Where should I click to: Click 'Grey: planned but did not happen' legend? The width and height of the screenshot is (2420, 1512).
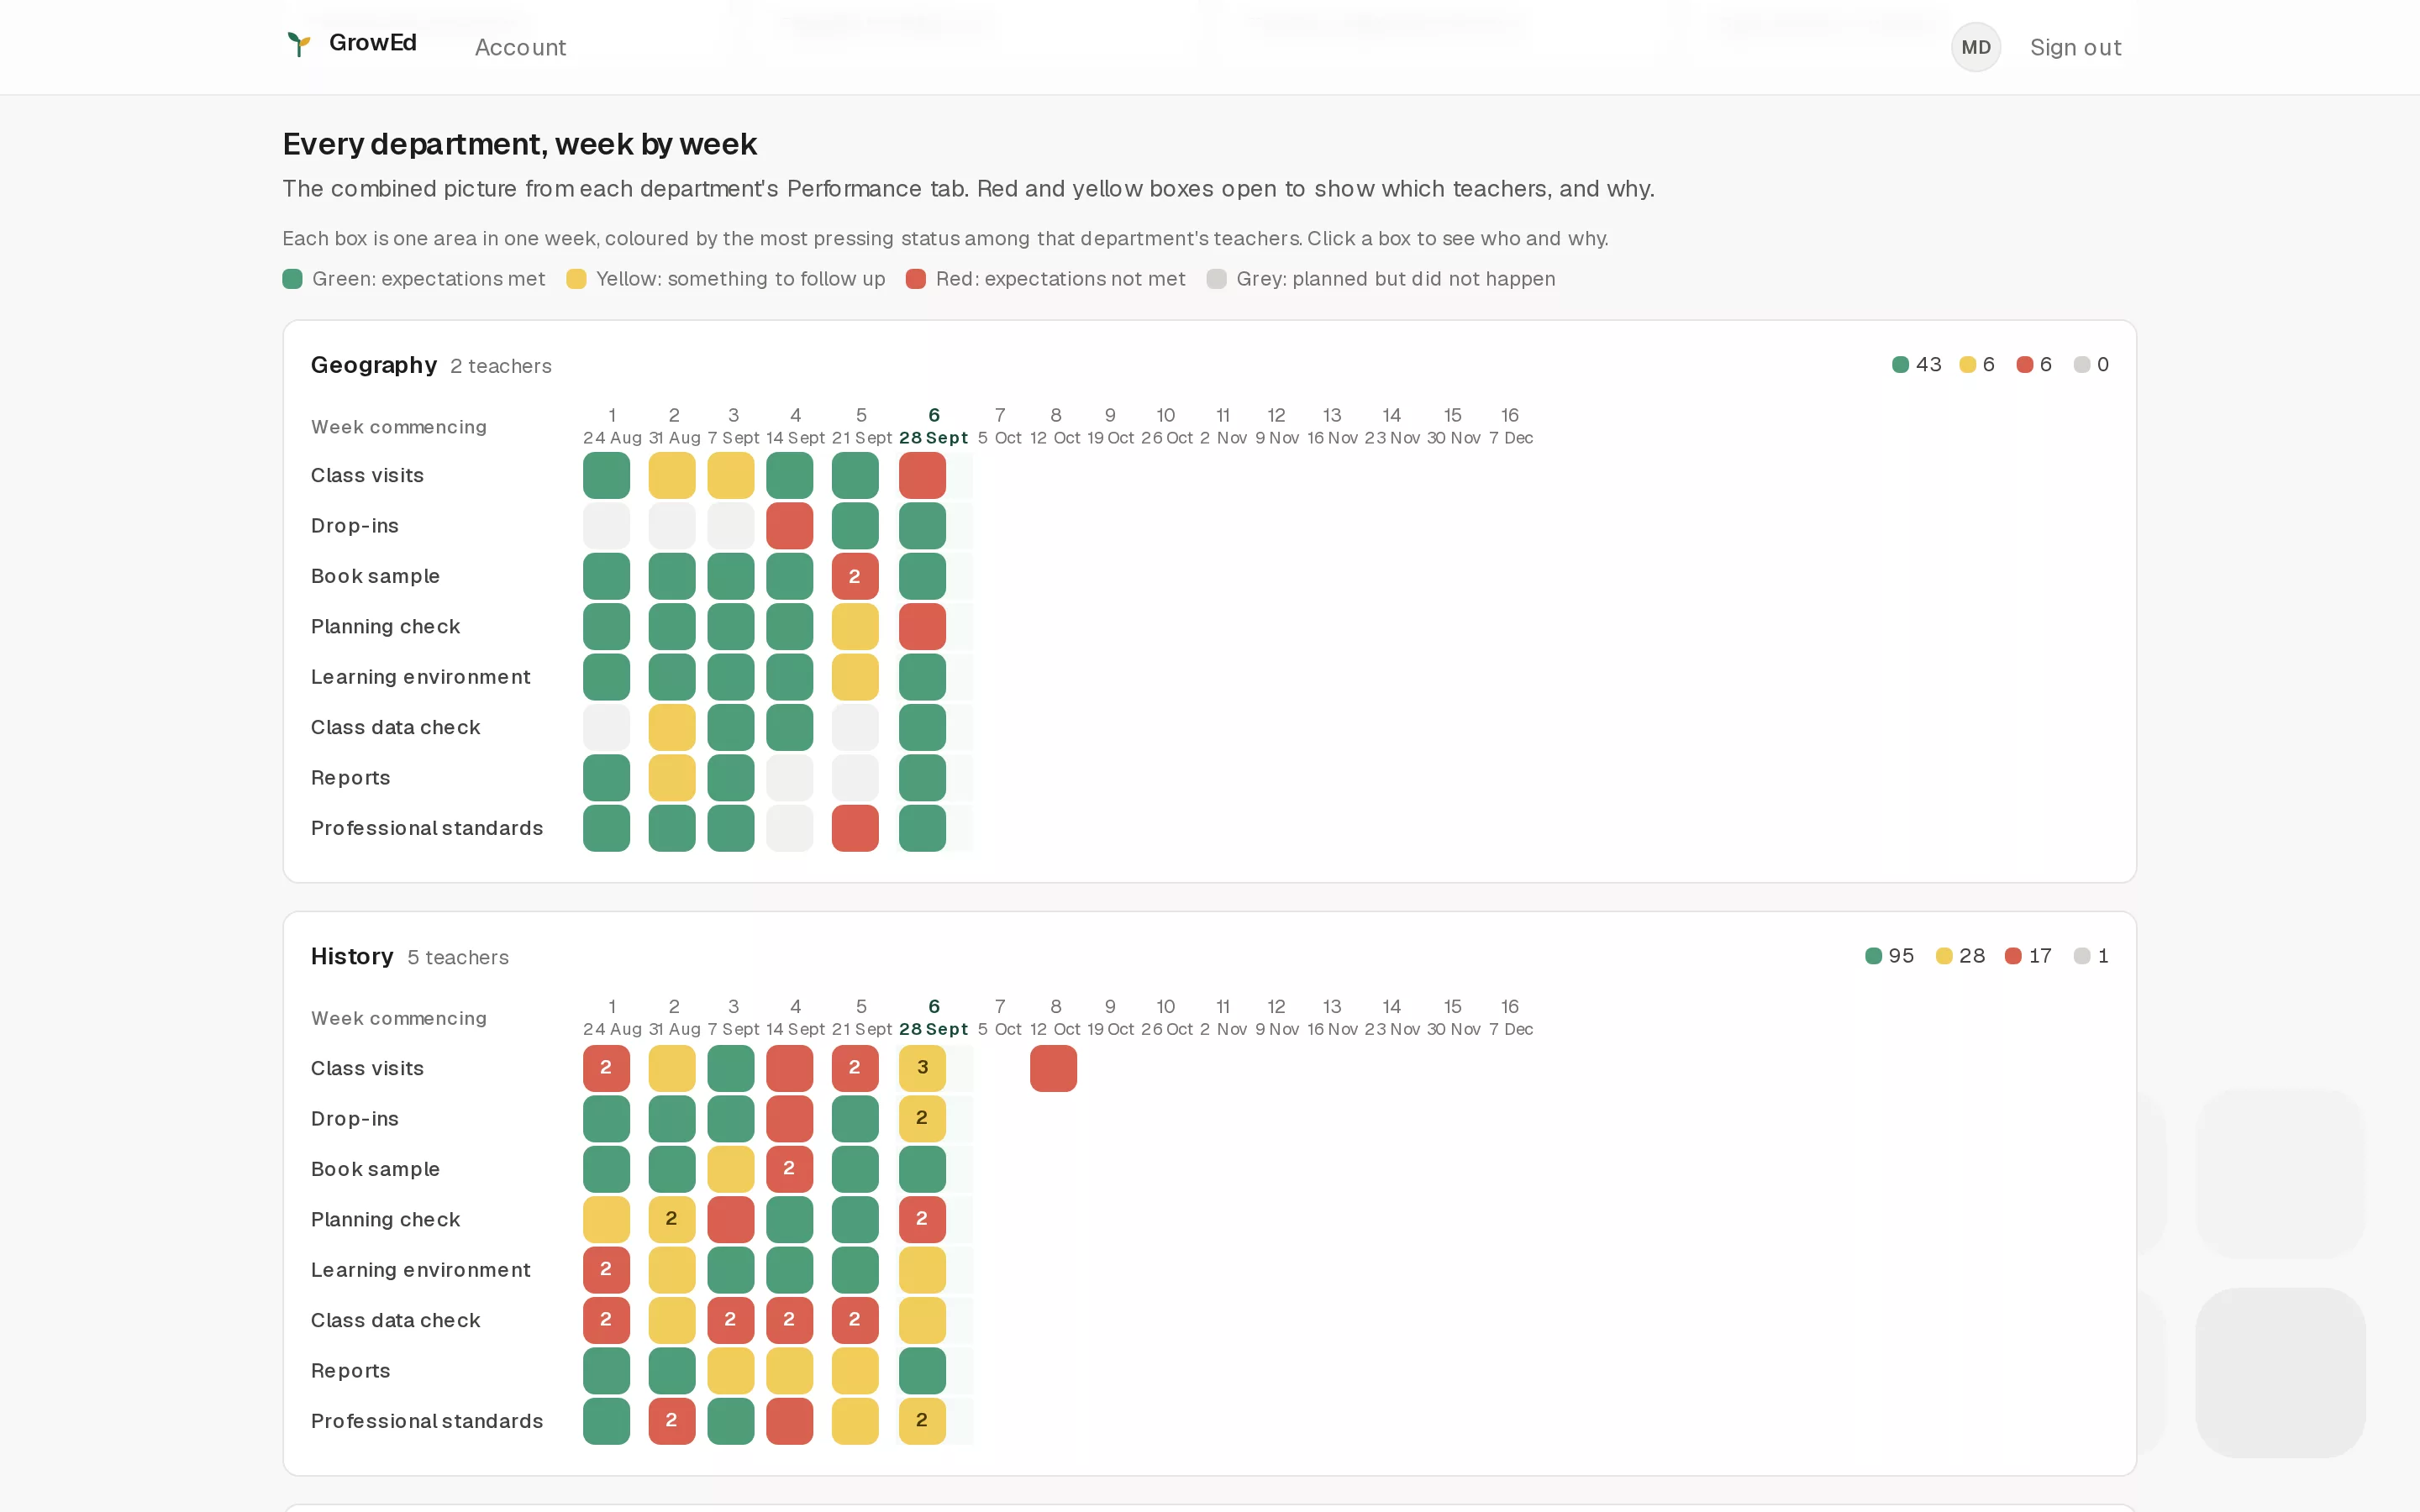click(x=1381, y=279)
